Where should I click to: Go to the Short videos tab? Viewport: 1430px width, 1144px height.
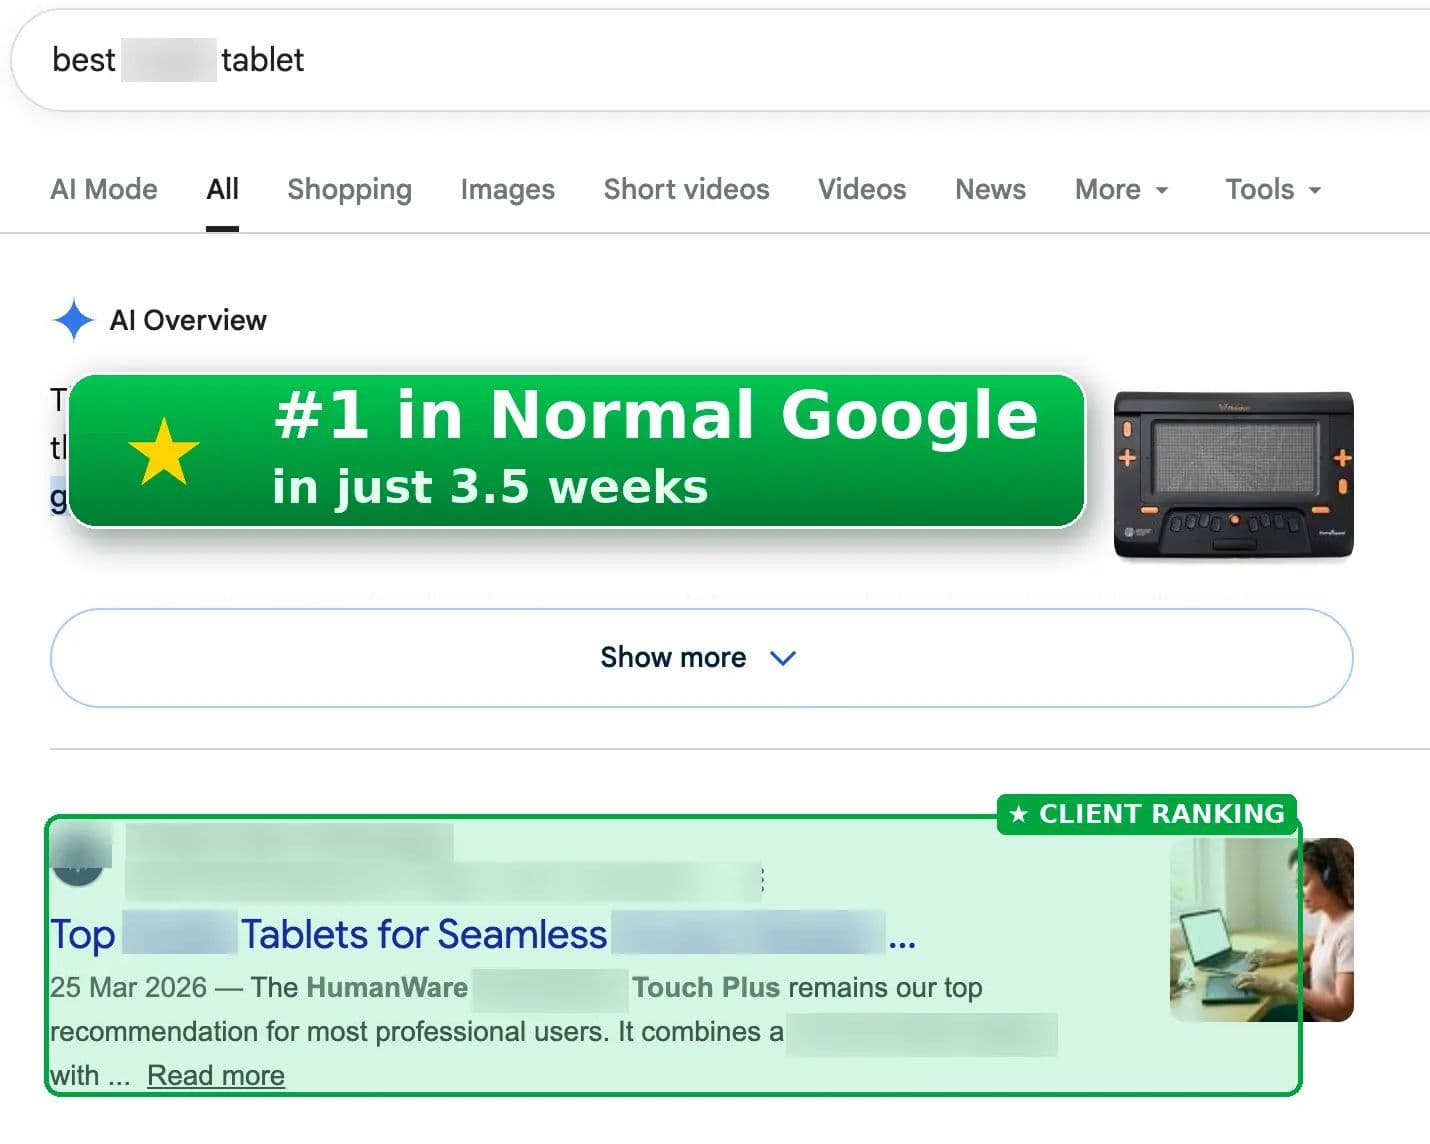click(686, 189)
